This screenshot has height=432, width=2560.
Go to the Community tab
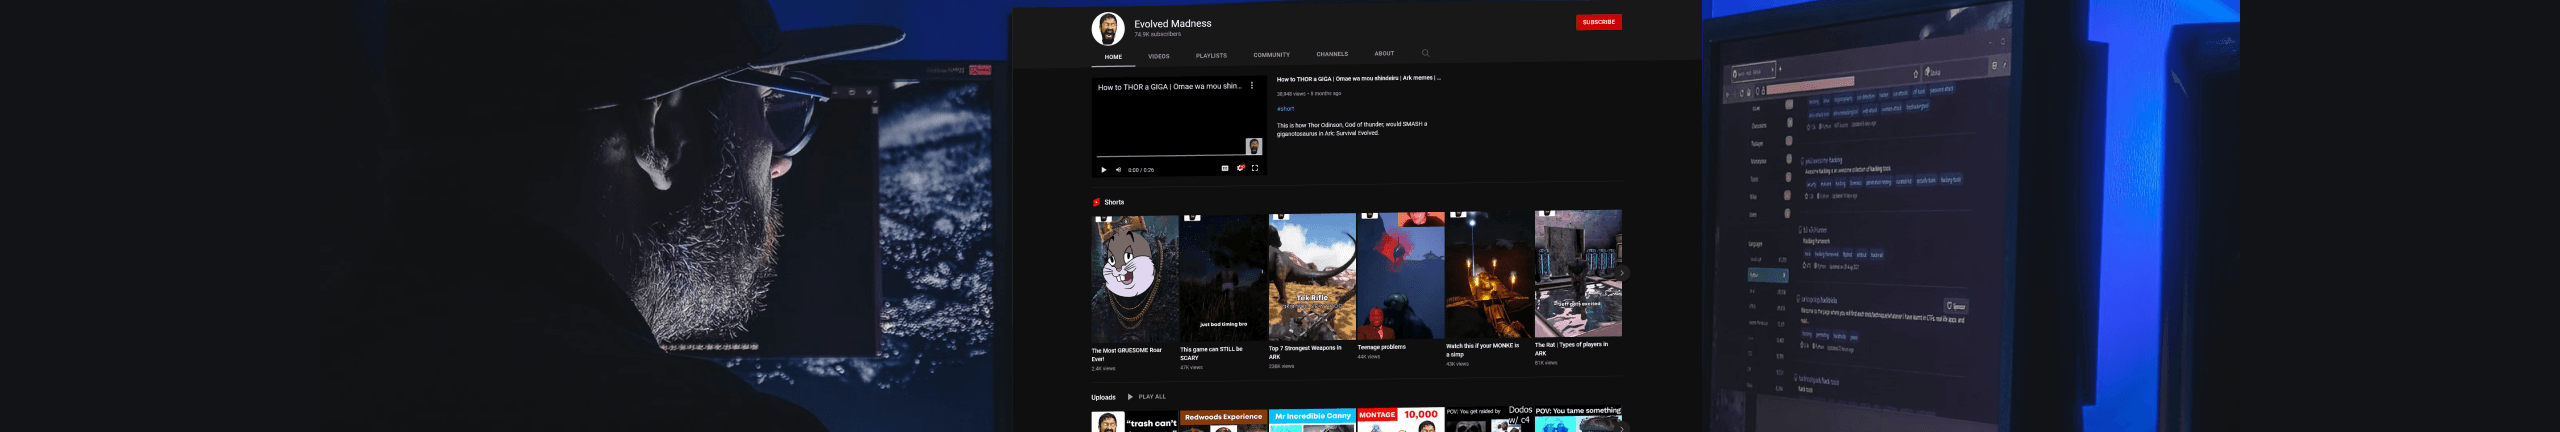(1271, 55)
